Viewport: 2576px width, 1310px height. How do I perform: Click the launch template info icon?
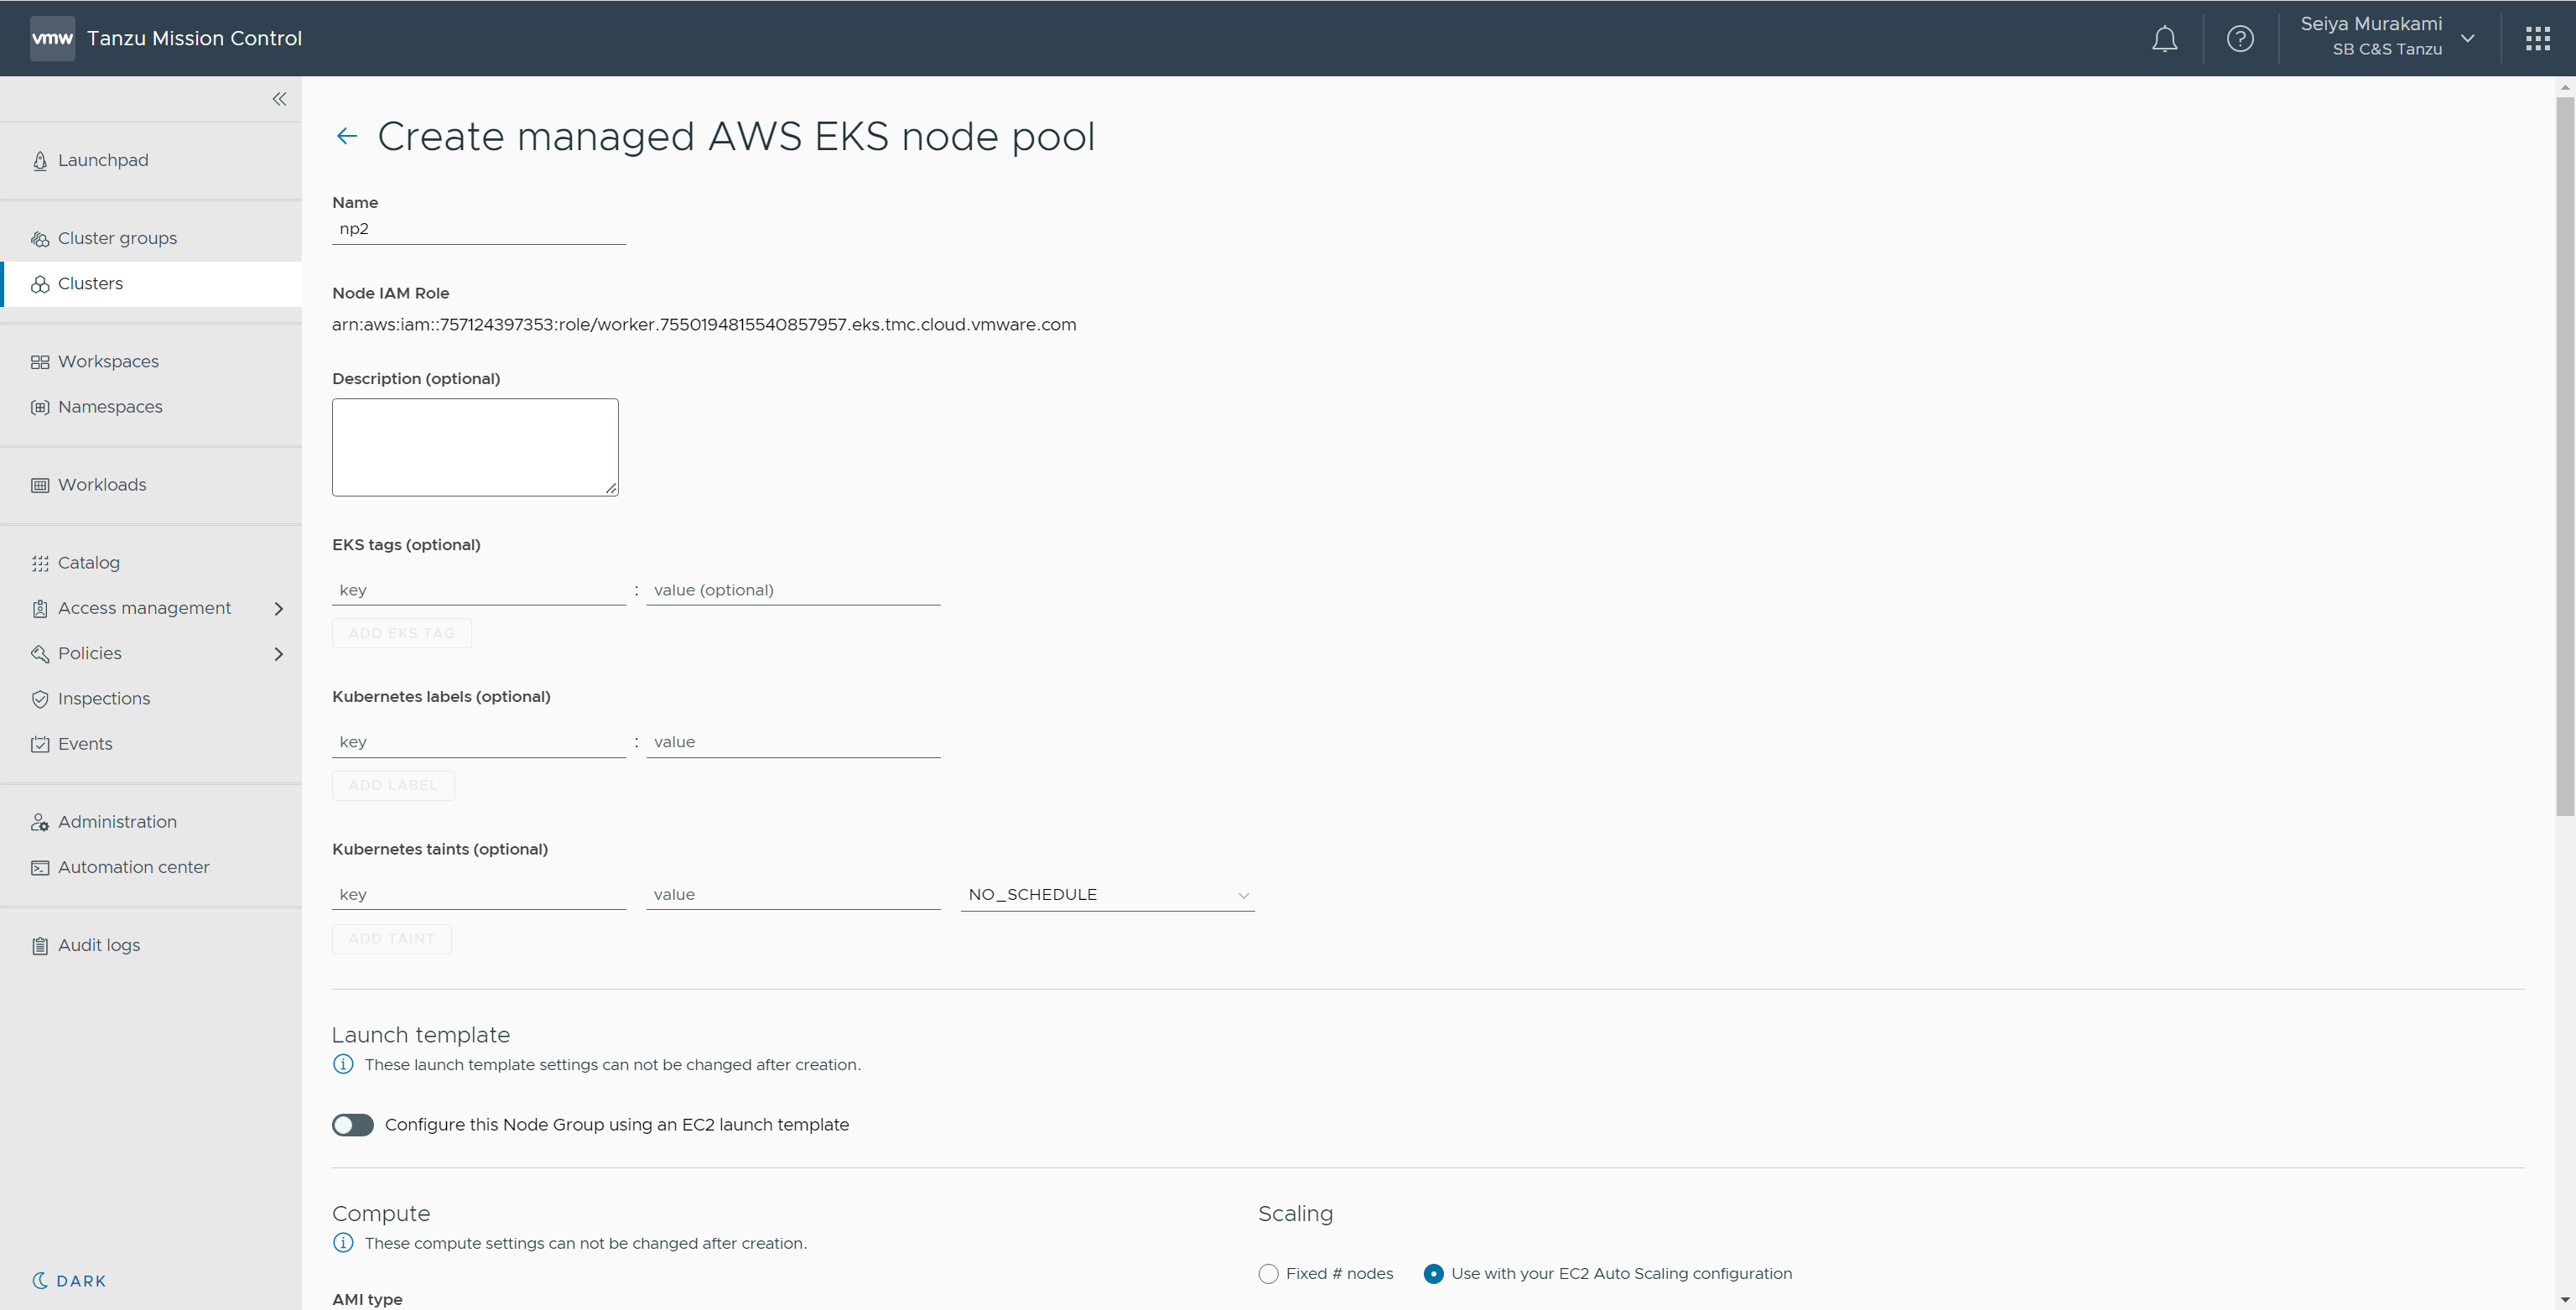pyautogui.click(x=343, y=1064)
